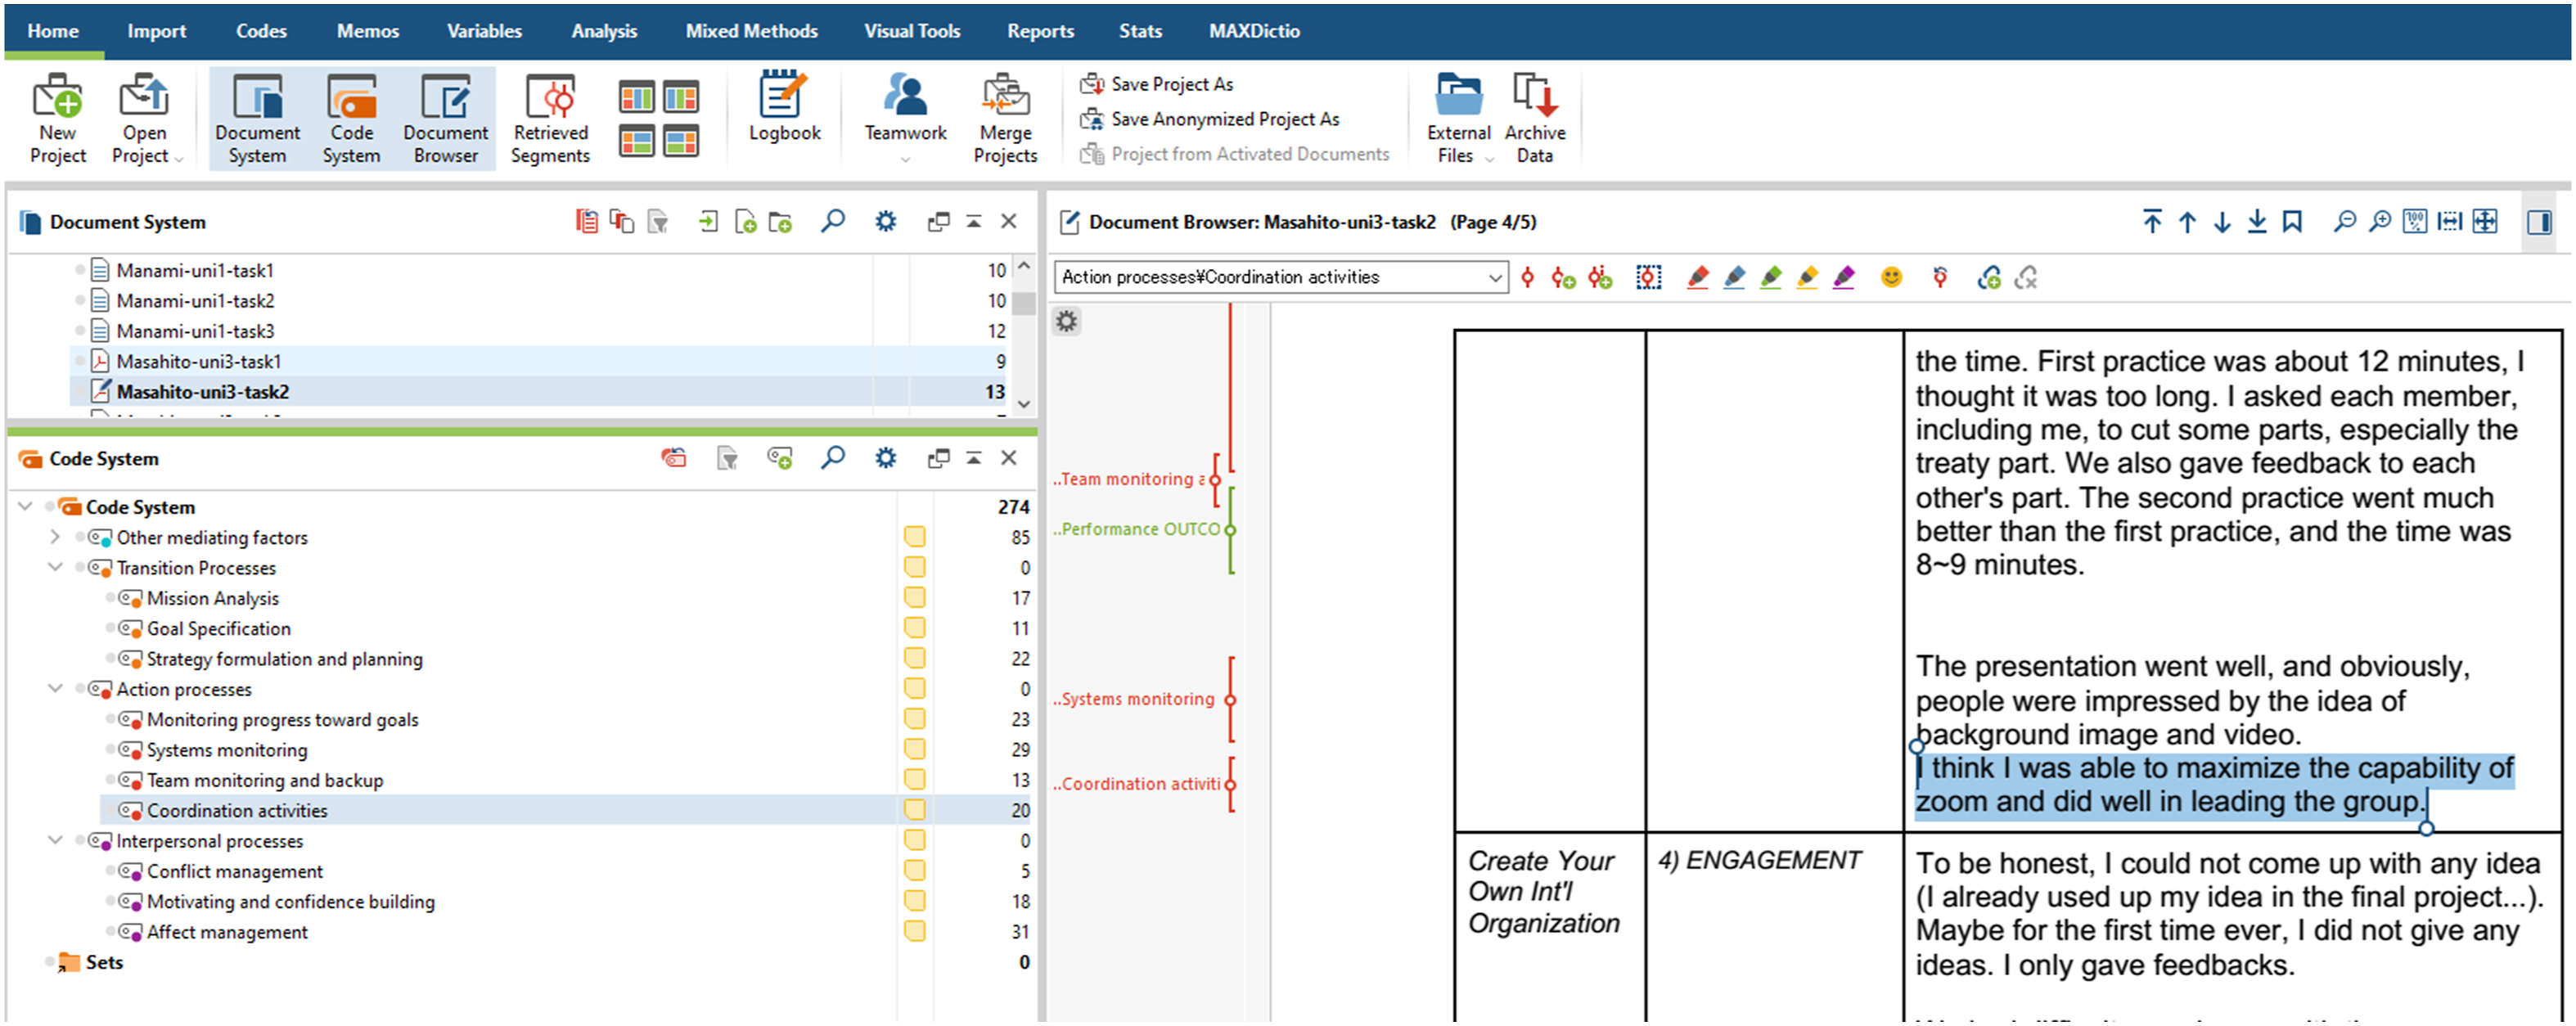Image resolution: width=2576 pixels, height=1026 pixels.
Task: Collapse the Action processes code
Action: 55,689
